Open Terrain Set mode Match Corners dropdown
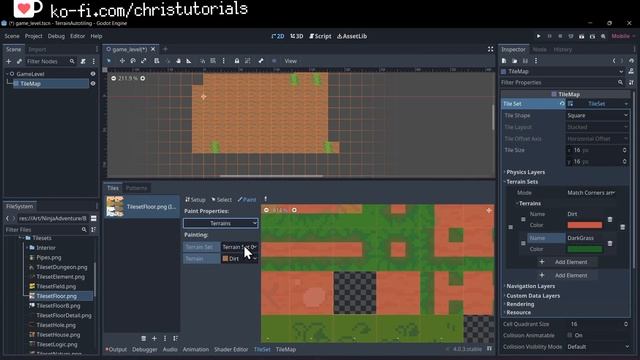Image resolution: width=640 pixels, height=360 pixels. [591, 193]
